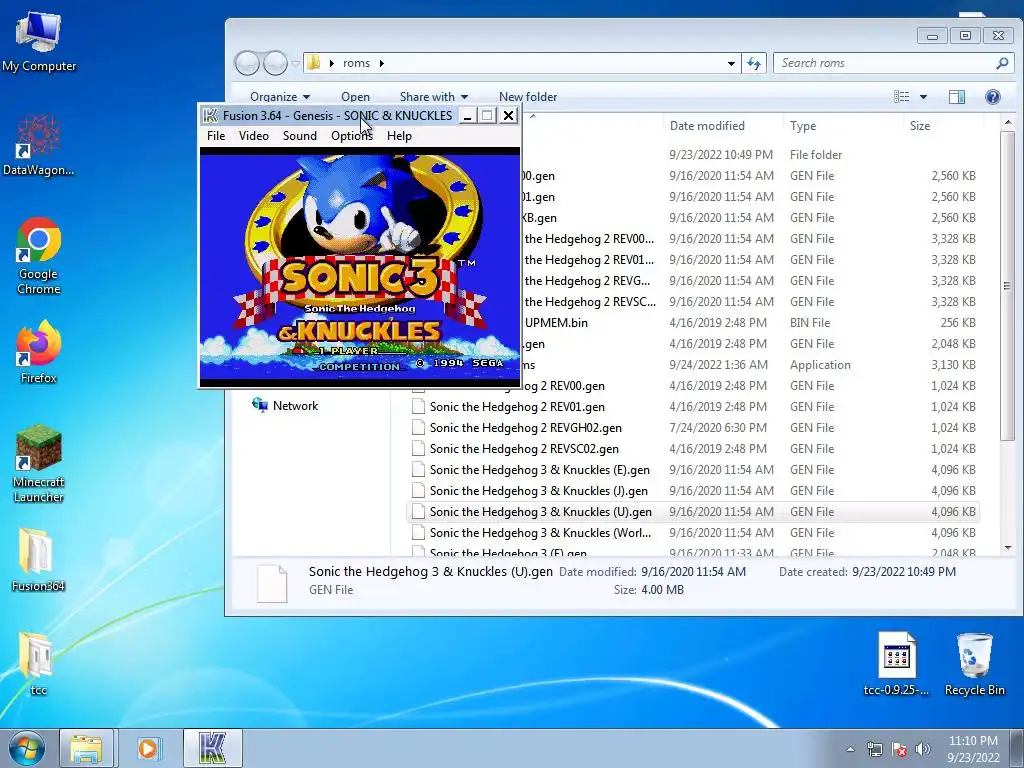1024x768 pixels.
Task: Open tcc folder on desktop
Action: tap(39, 664)
